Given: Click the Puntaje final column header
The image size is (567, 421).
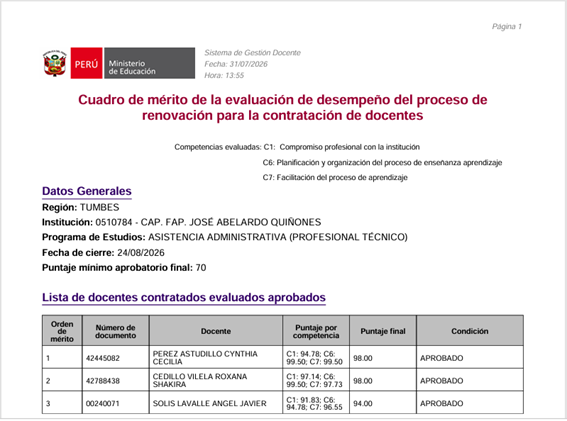Looking at the screenshot, I should 383,331.
